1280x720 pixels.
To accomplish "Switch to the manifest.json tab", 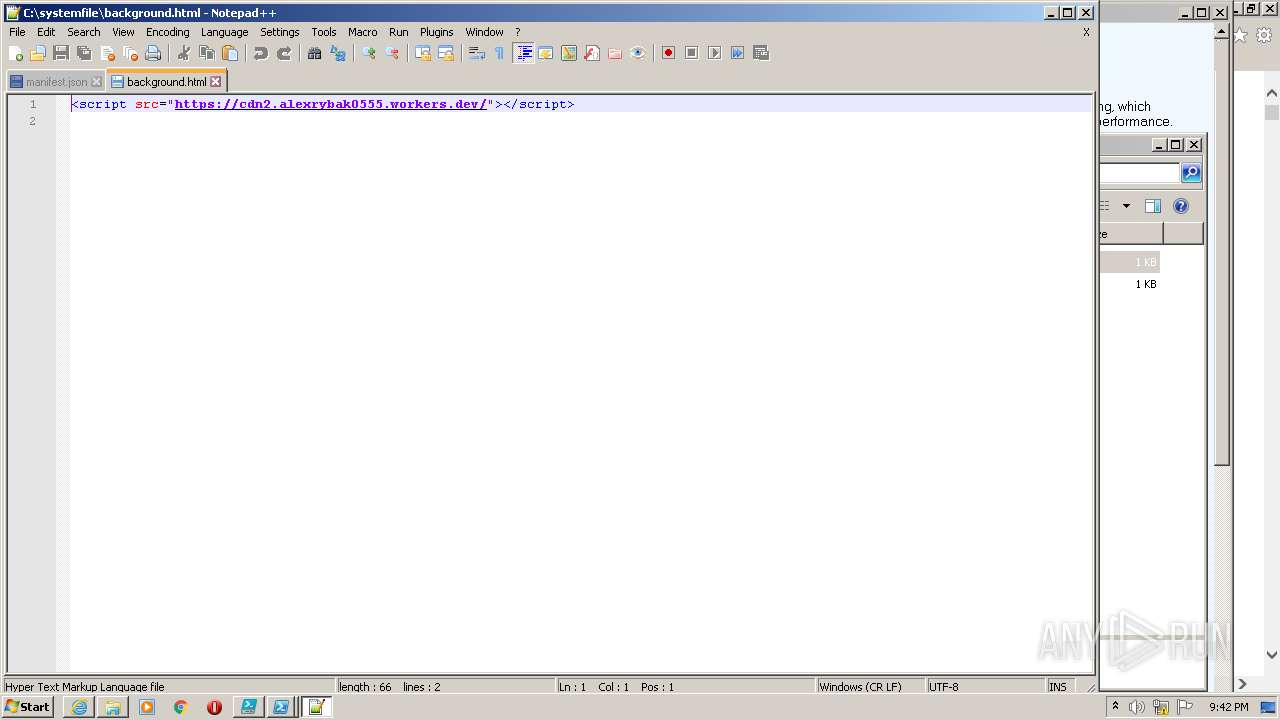I will click(56, 82).
